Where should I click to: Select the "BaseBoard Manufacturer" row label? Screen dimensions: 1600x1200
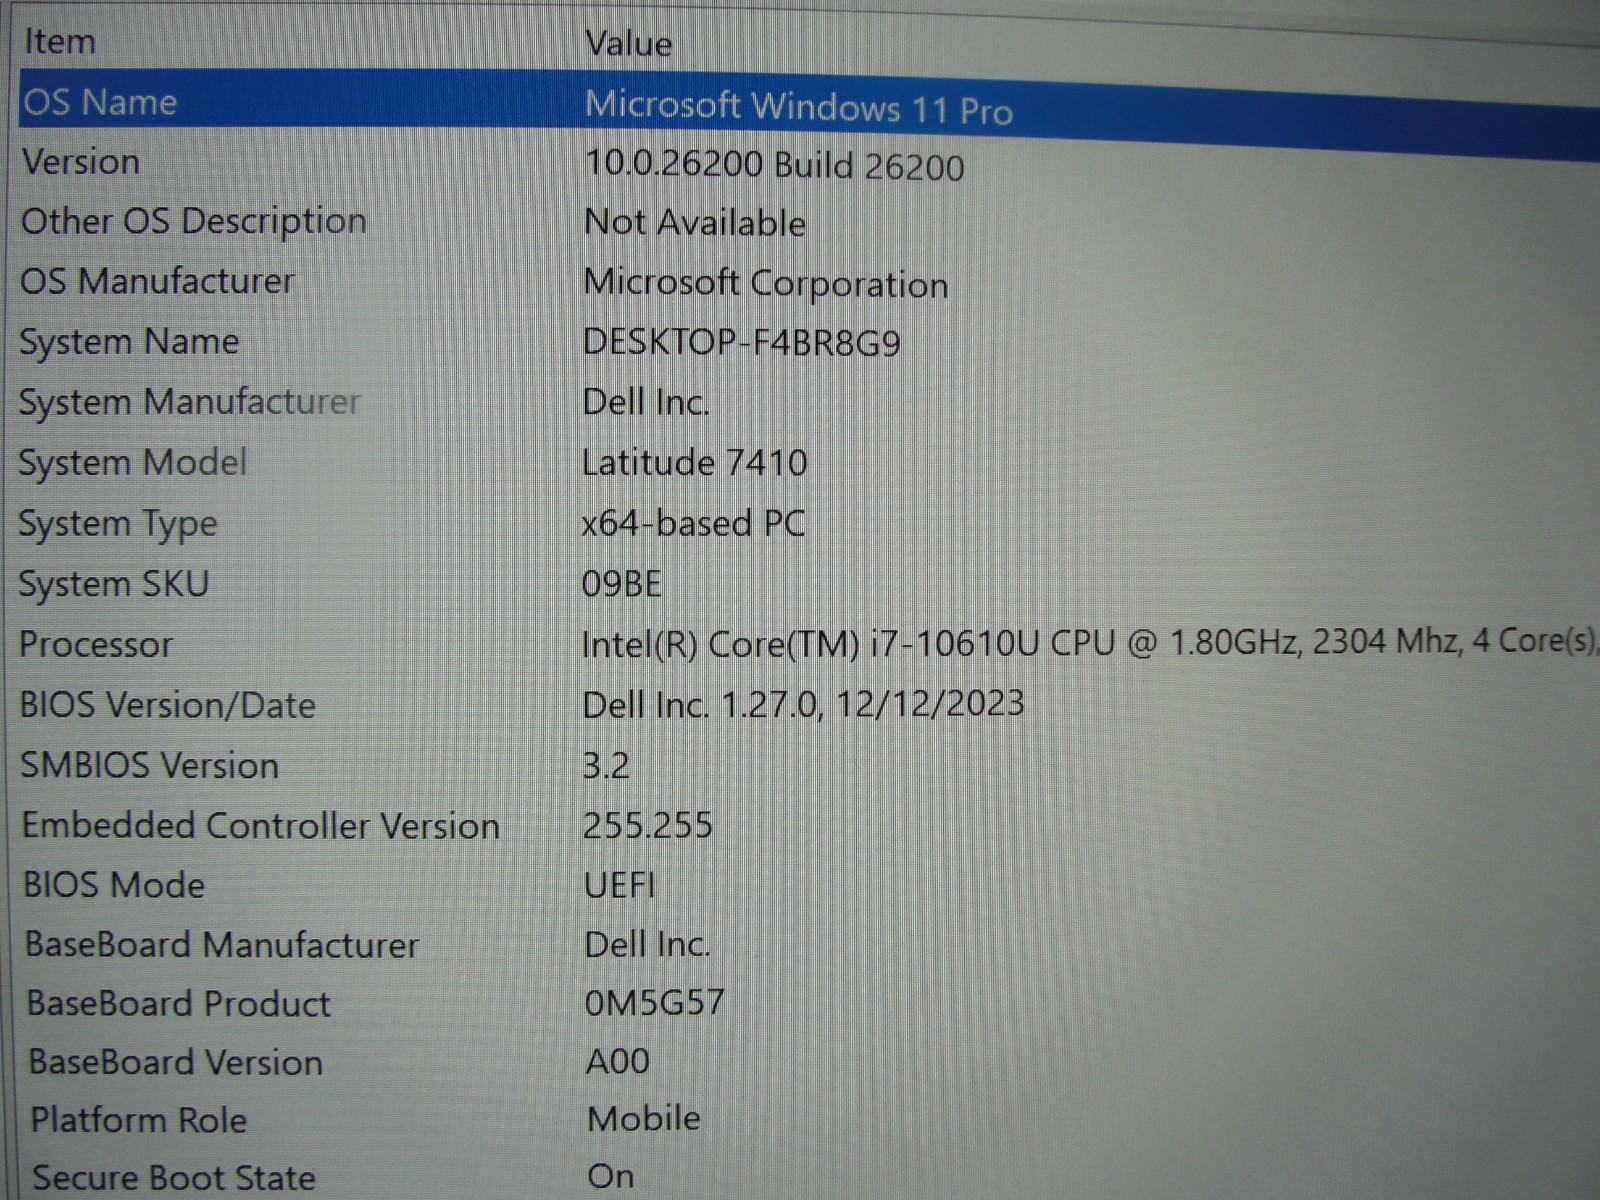pyautogui.click(x=221, y=945)
